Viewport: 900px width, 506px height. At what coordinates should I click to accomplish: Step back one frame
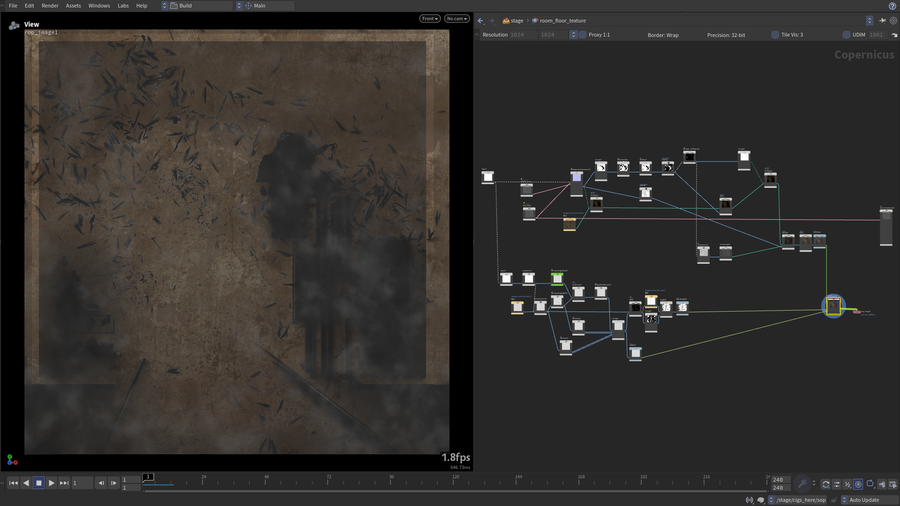(101, 483)
